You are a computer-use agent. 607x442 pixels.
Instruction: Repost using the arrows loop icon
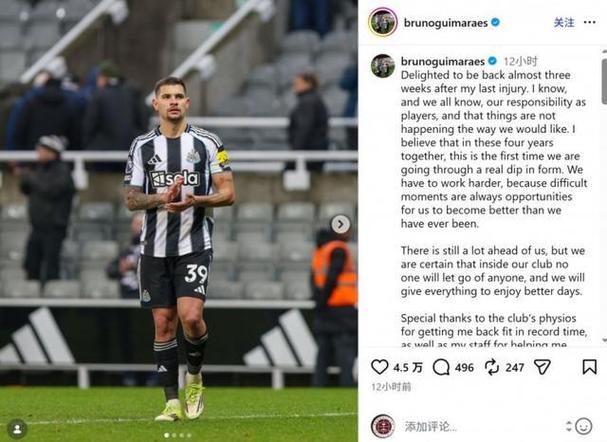pyautogui.click(x=492, y=367)
